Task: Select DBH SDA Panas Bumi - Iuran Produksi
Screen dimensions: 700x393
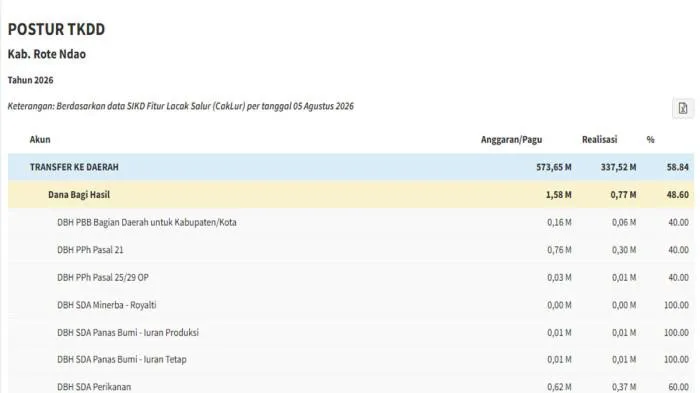Action: 128,333
